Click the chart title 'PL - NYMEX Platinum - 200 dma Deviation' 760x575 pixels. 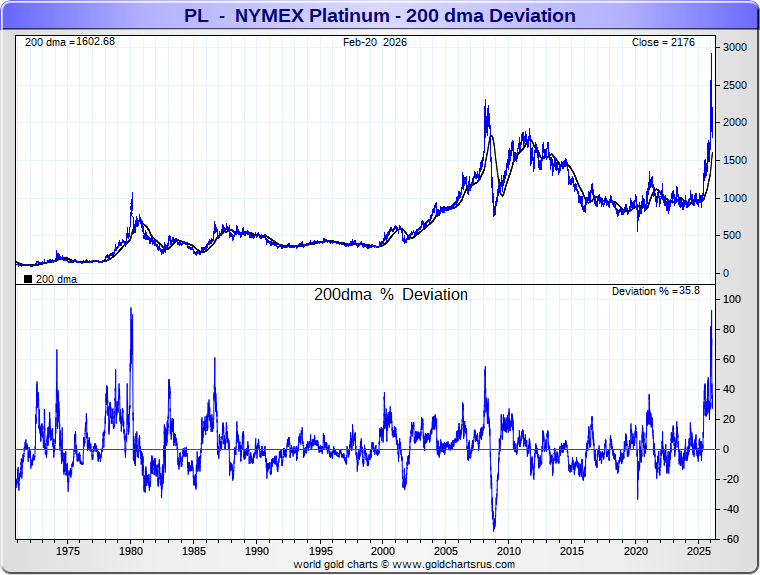click(x=380, y=16)
